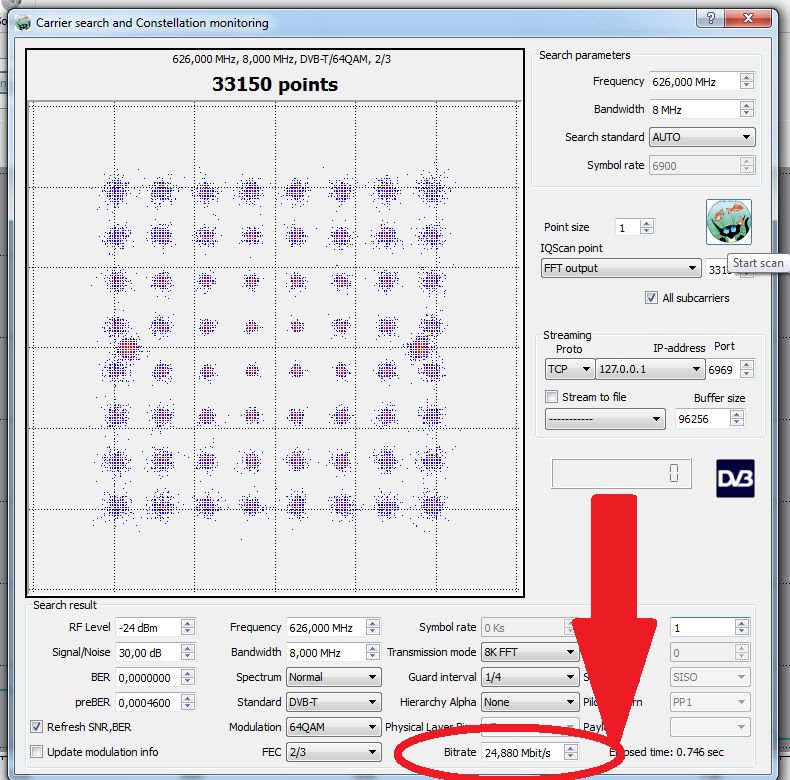Click the Point size spinner arrows

646,227
